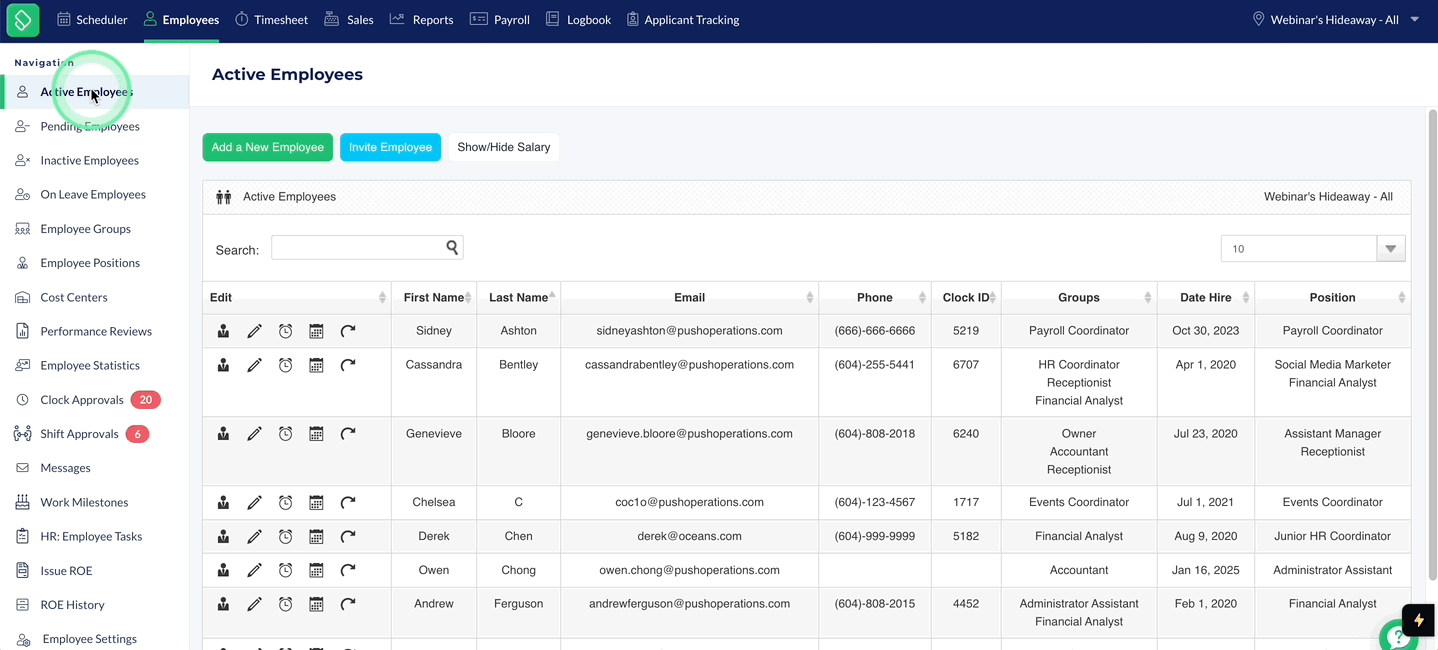Open the Payroll tab
Viewport: 1438px width, 650px height.
(500, 19)
